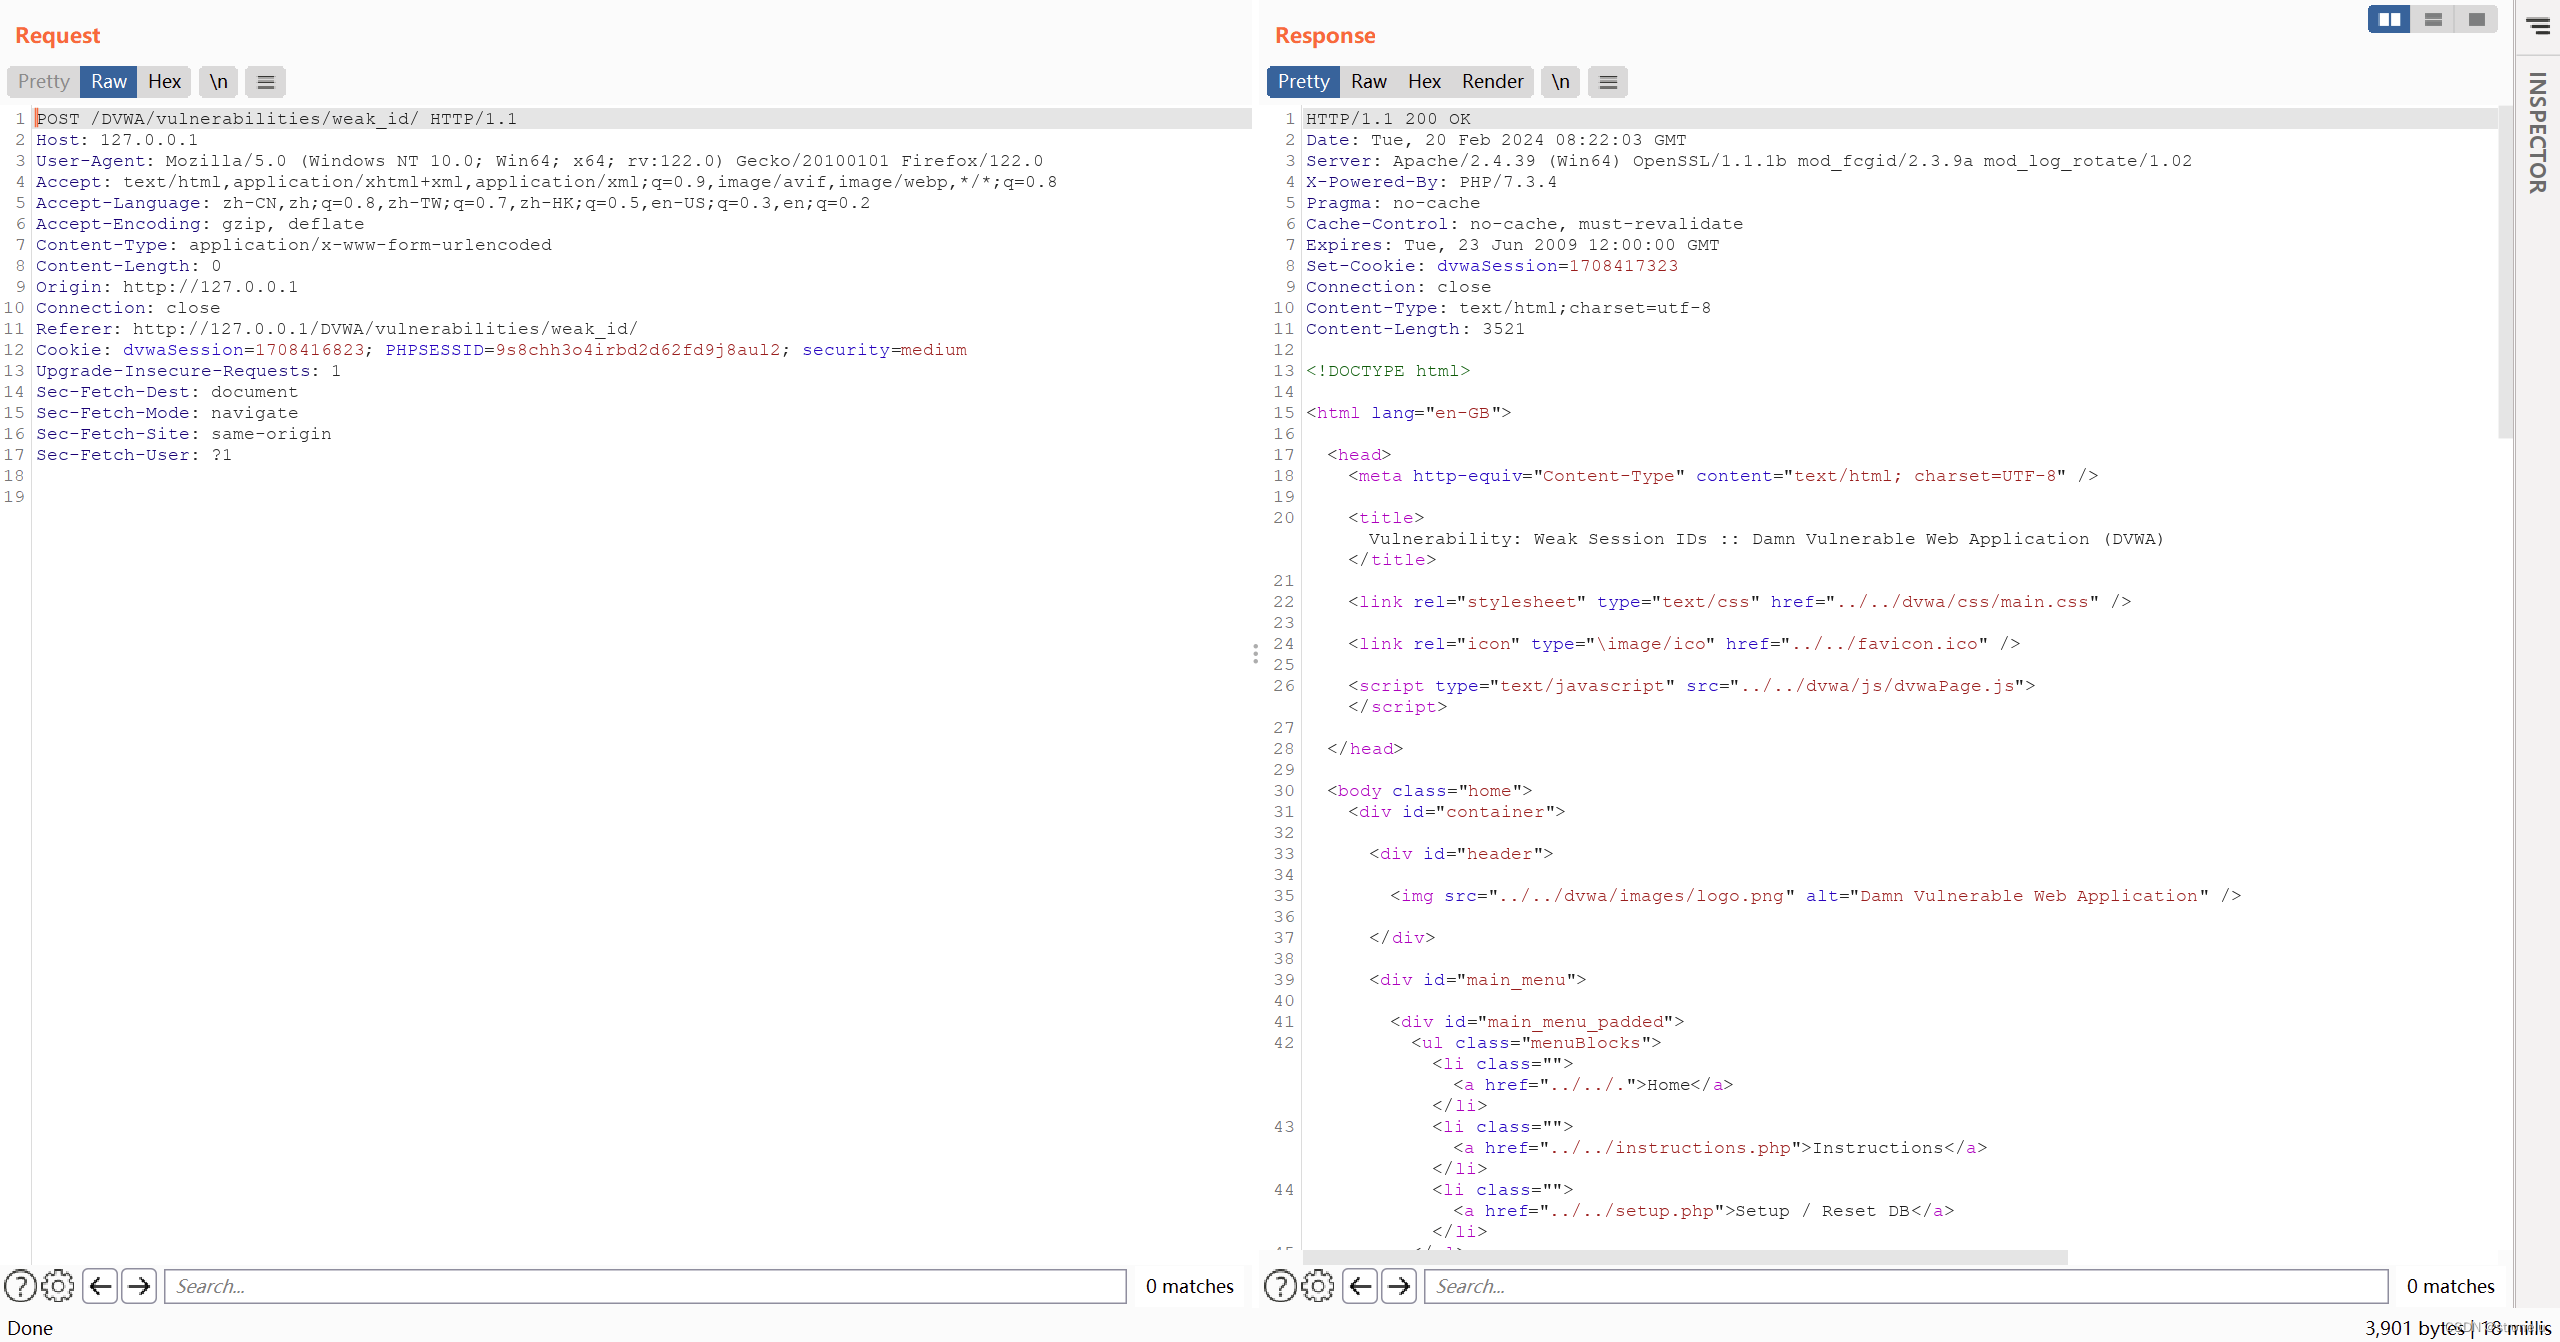Open request search help icon

[20, 1286]
